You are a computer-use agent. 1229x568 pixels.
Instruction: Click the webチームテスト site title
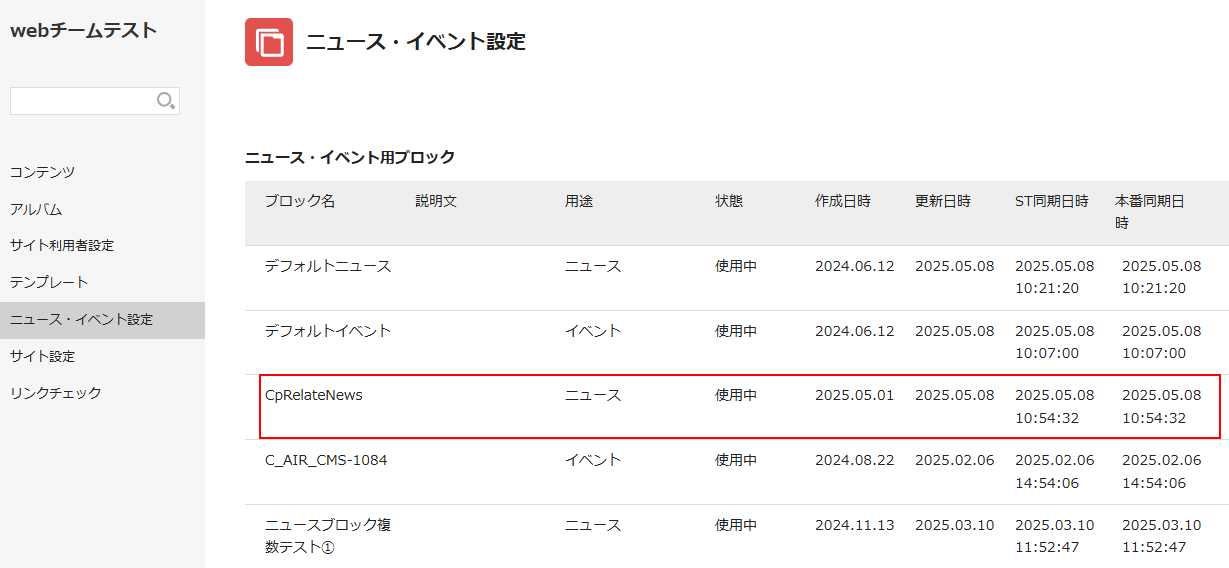click(x=83, y=30)
